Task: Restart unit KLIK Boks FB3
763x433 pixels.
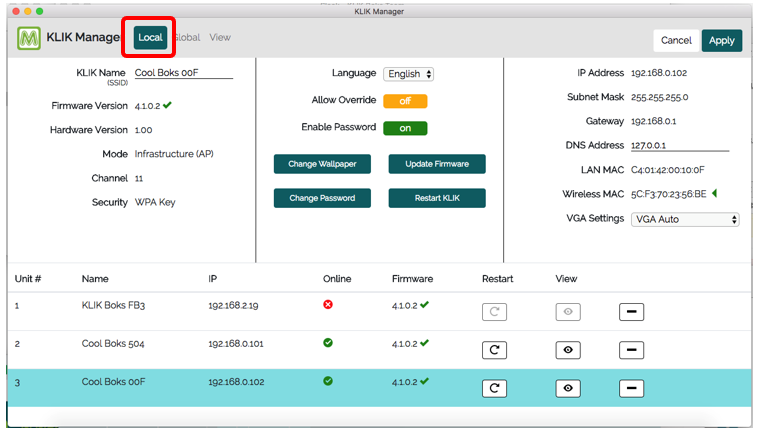Action: pyautogui.click(x=494, y=312)
